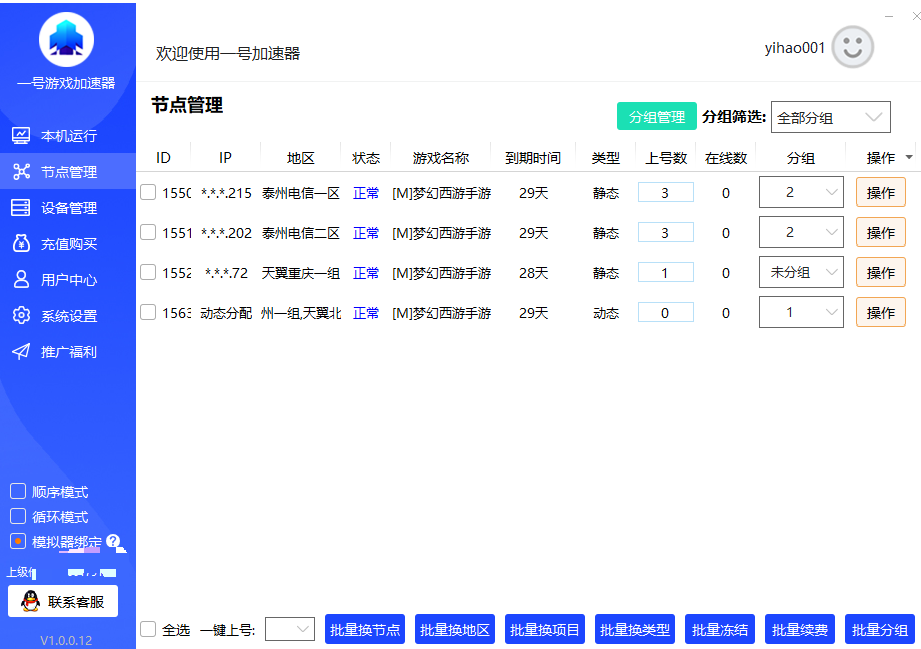Click the green 分组管理 button
The width and height of the screenshot is (921, 649).
coord(656,117)
